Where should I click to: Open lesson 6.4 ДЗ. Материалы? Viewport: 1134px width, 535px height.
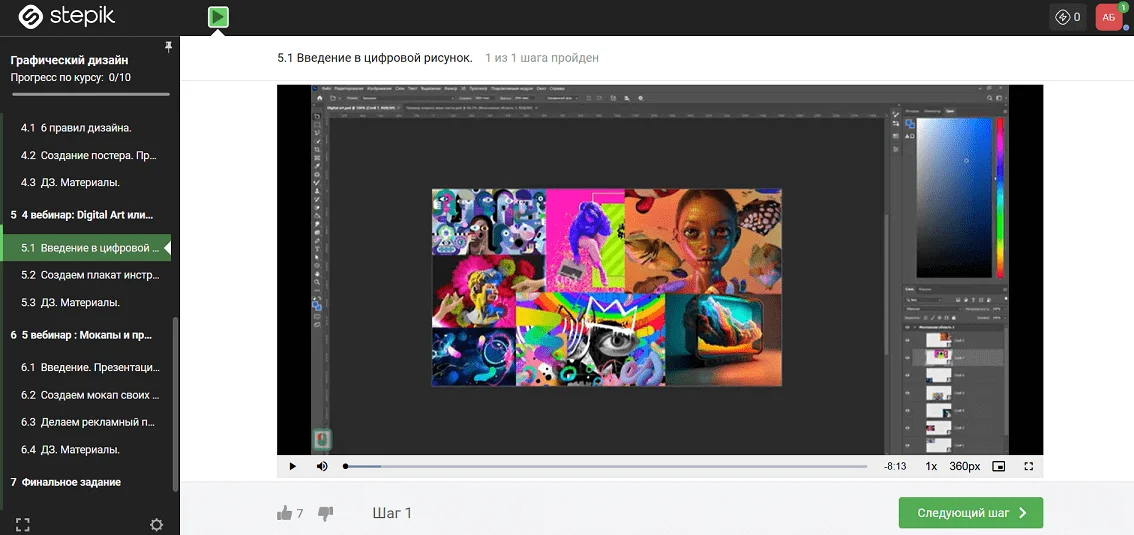[x=71, y=450]
